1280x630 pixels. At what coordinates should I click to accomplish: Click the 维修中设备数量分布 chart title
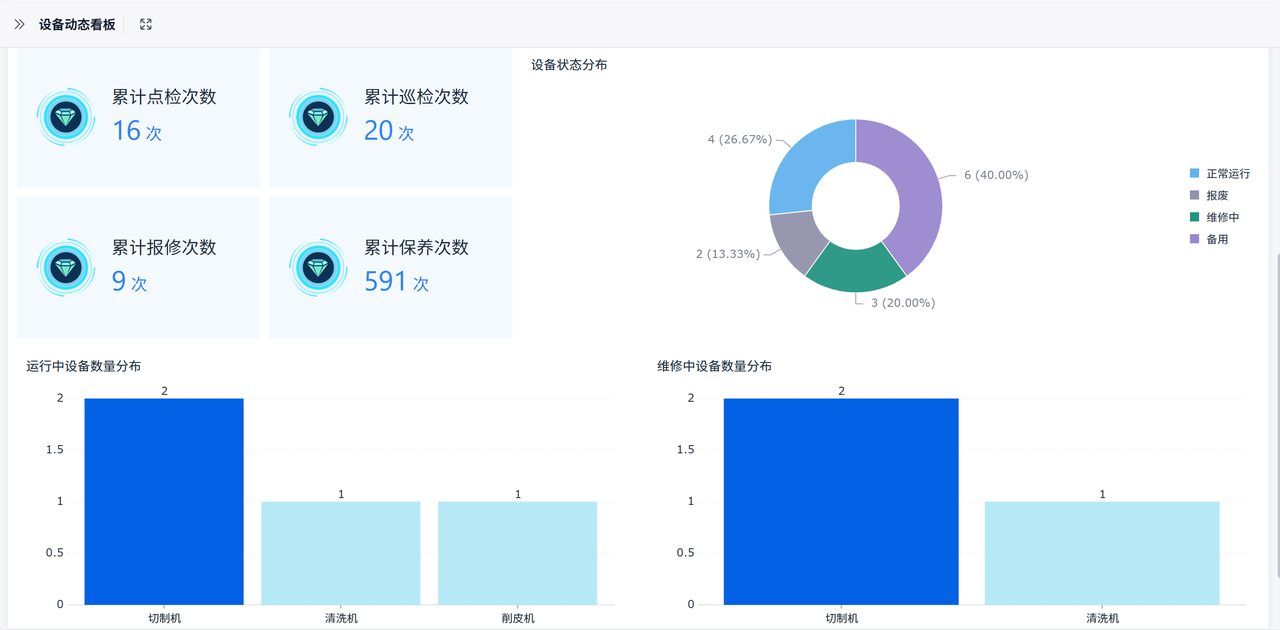coord(714,367)
